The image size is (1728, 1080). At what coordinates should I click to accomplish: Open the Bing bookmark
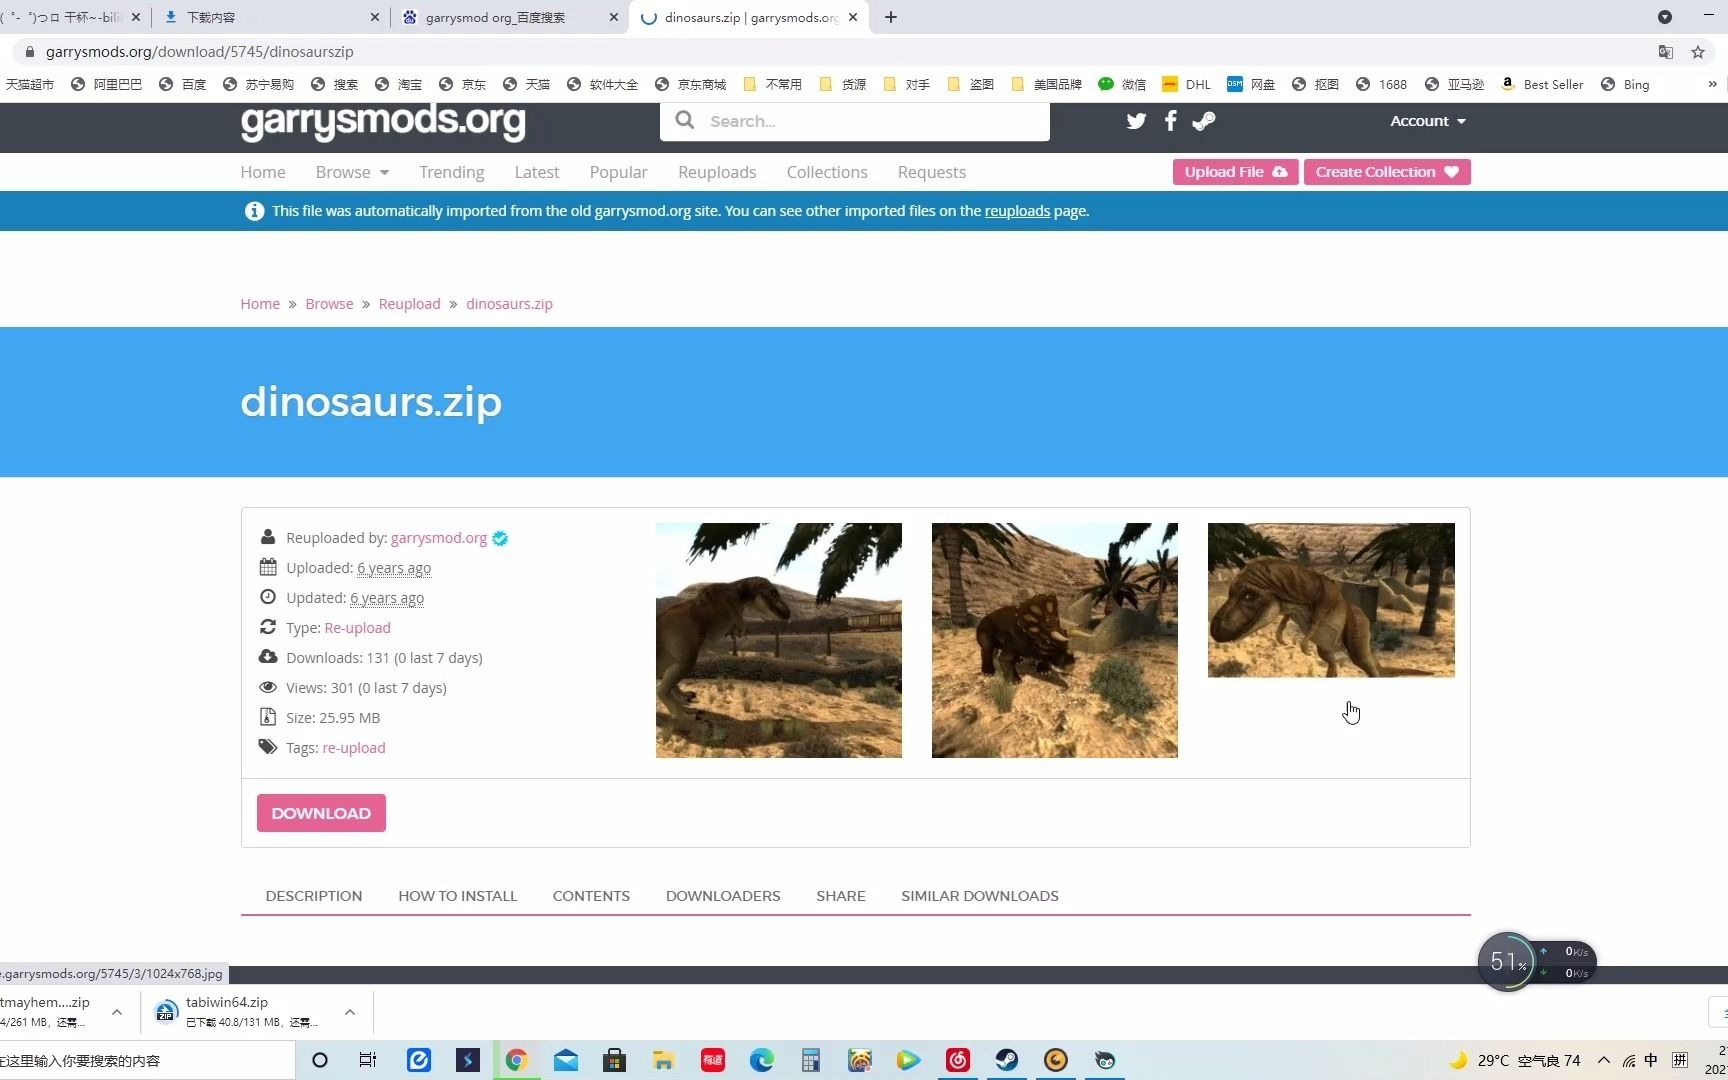[x=1625, y=85]
